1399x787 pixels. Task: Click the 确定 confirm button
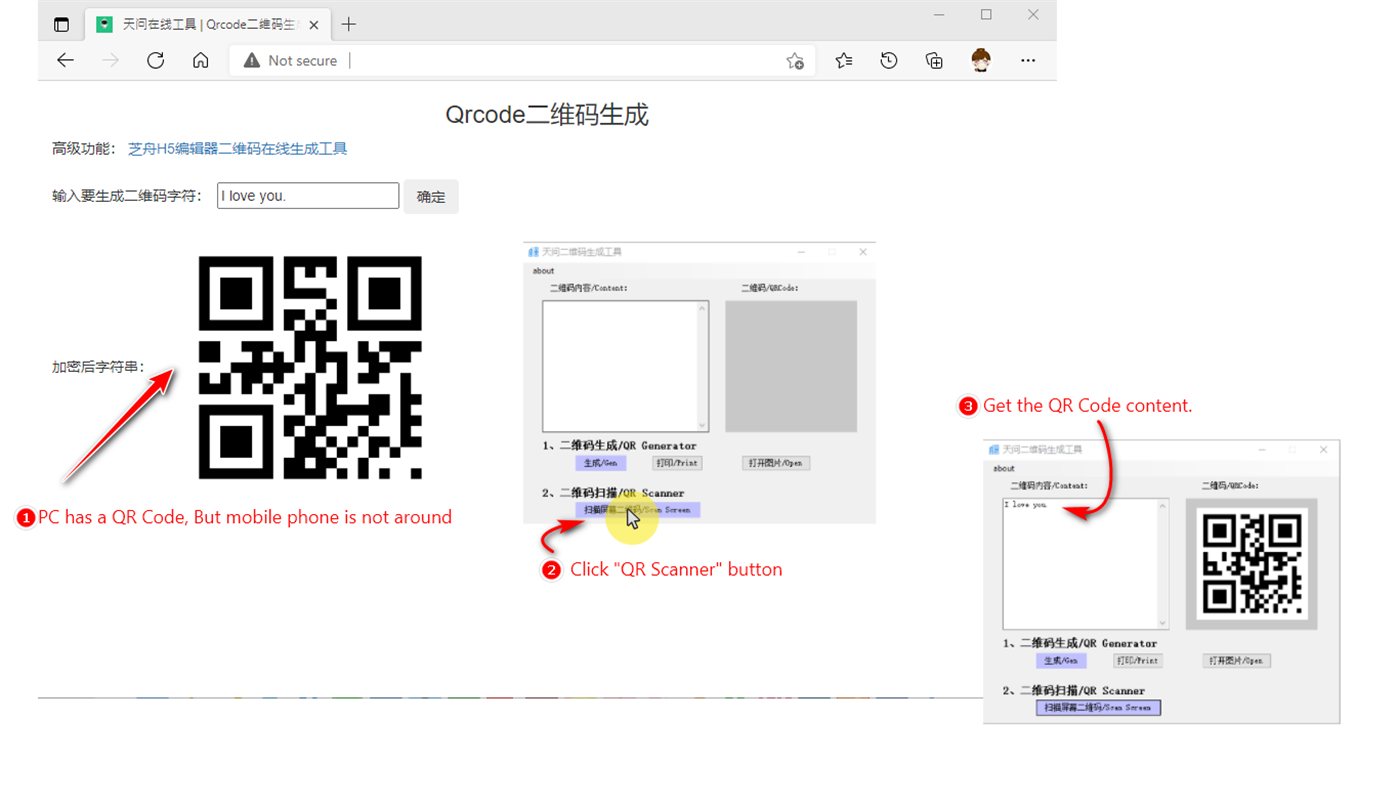(x=430, y=196)
